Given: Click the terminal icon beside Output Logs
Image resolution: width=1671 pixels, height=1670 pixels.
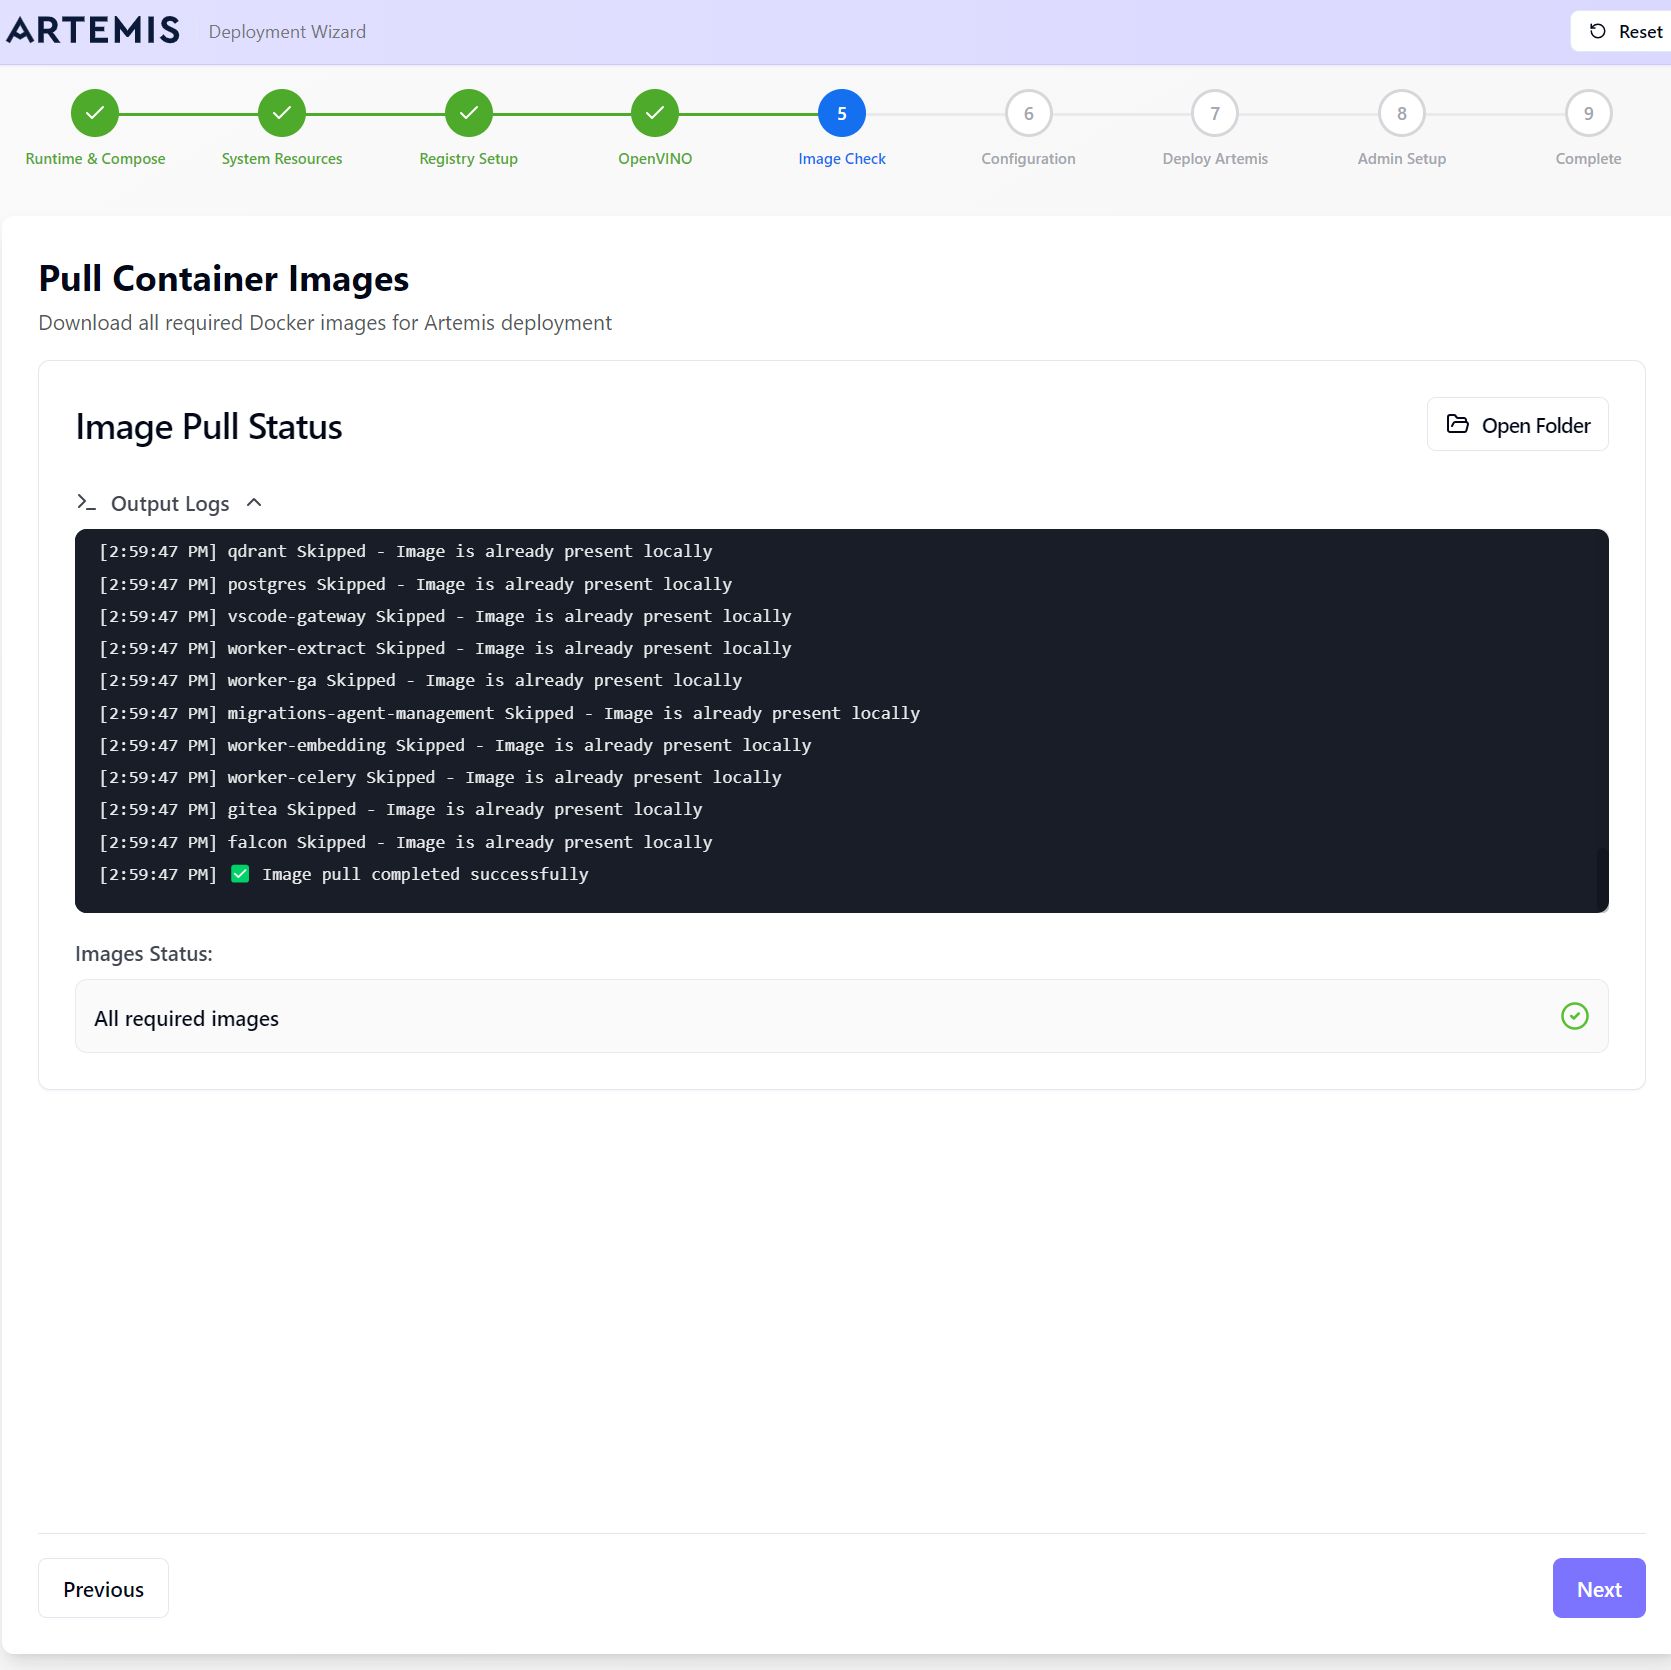Looking at the screenshot, I should click(87, 503).
